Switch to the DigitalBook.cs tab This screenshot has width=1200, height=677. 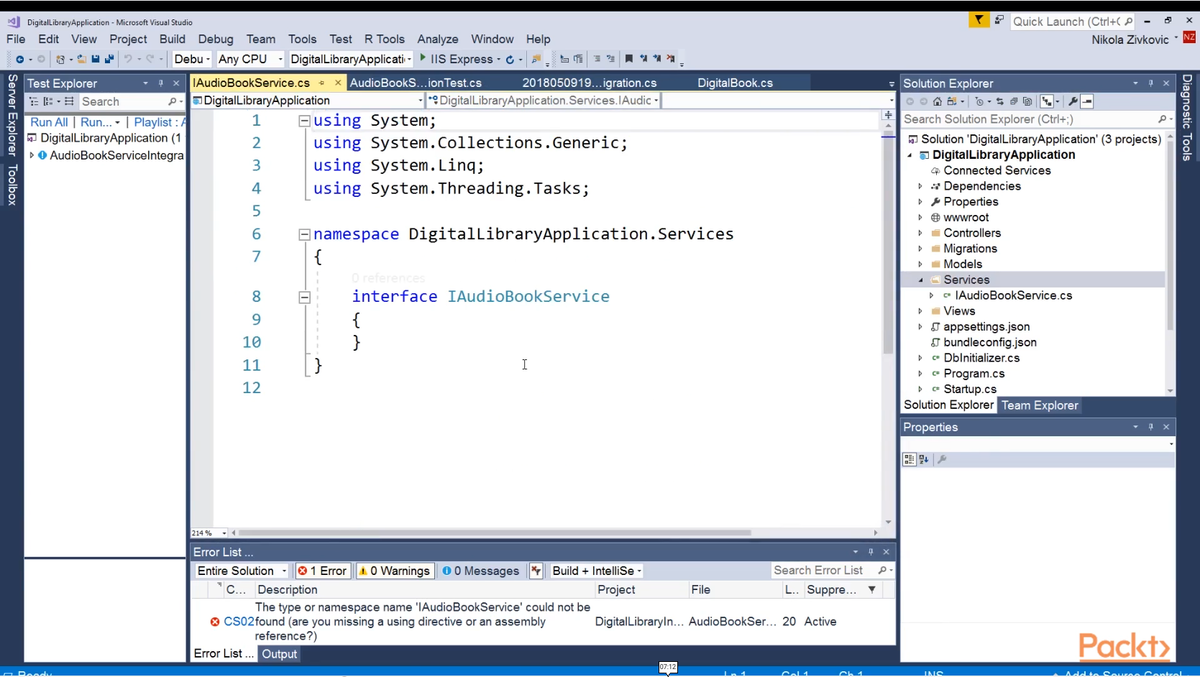735,83
